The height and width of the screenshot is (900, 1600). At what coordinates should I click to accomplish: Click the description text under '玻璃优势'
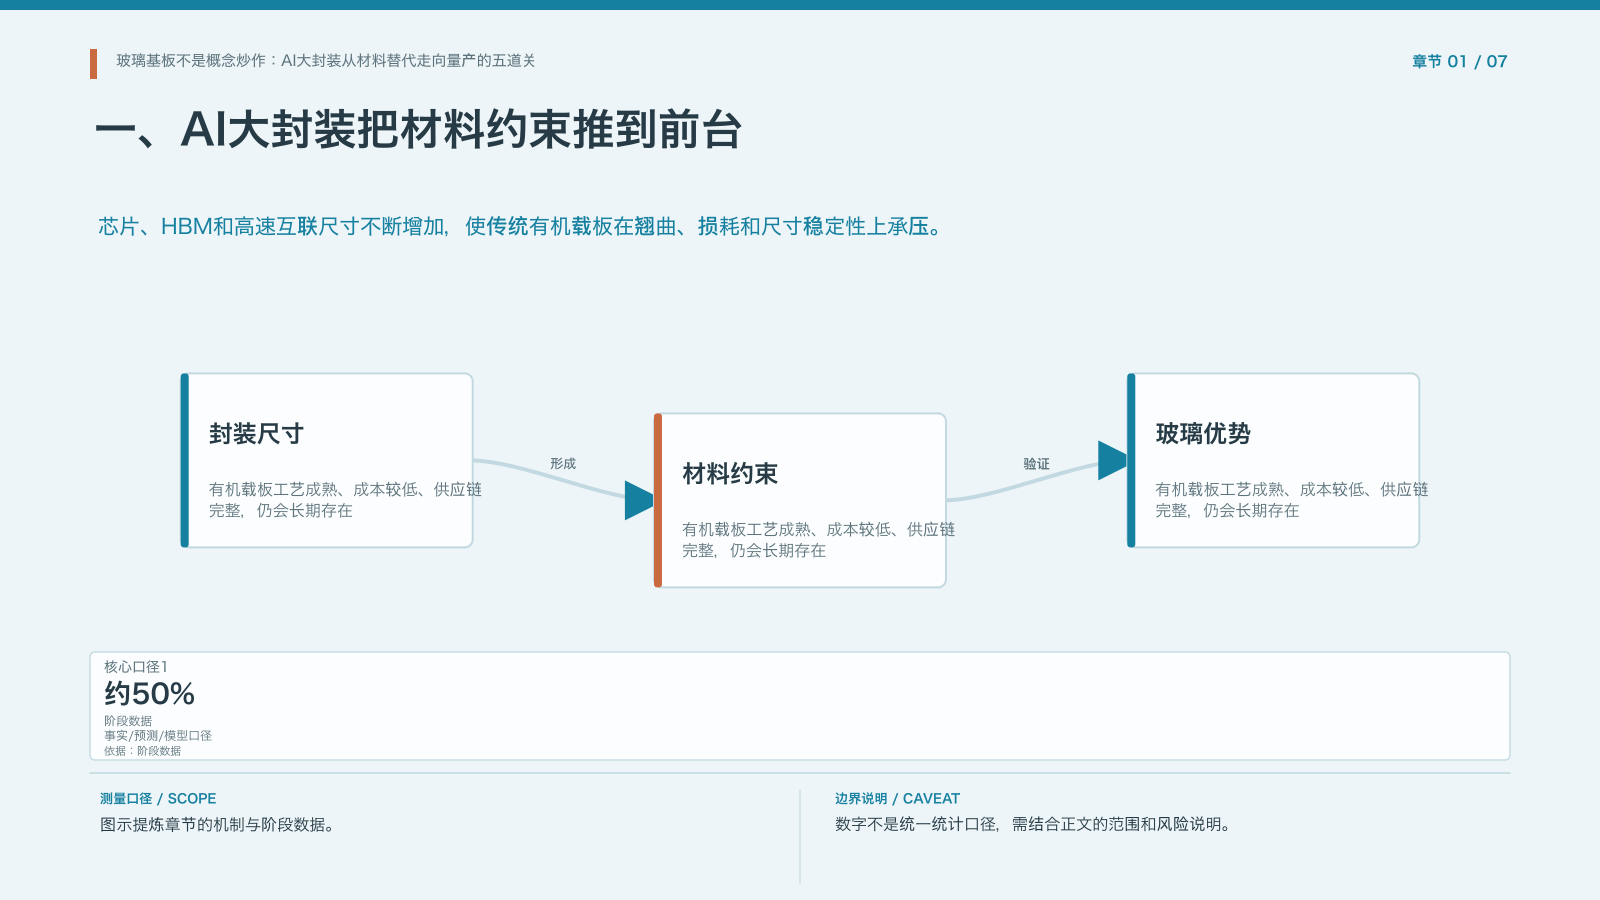tap(1291, 500)
